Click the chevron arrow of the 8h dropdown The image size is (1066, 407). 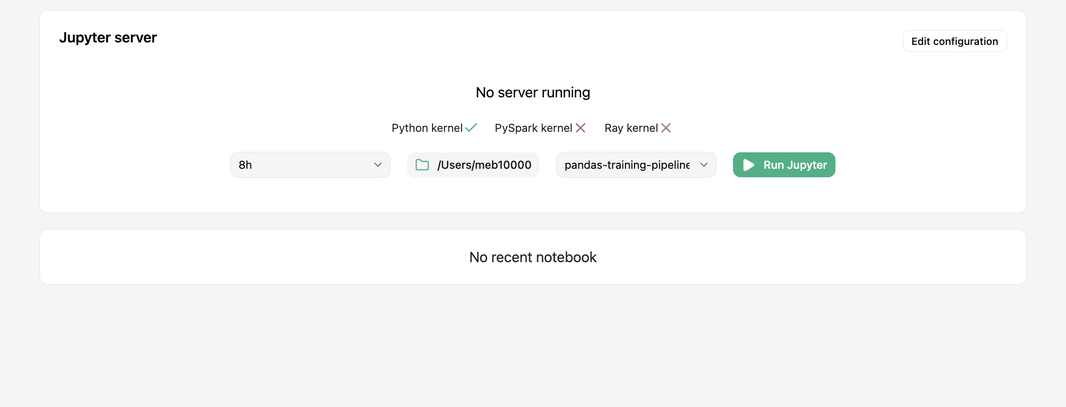[x=378, y=164]
